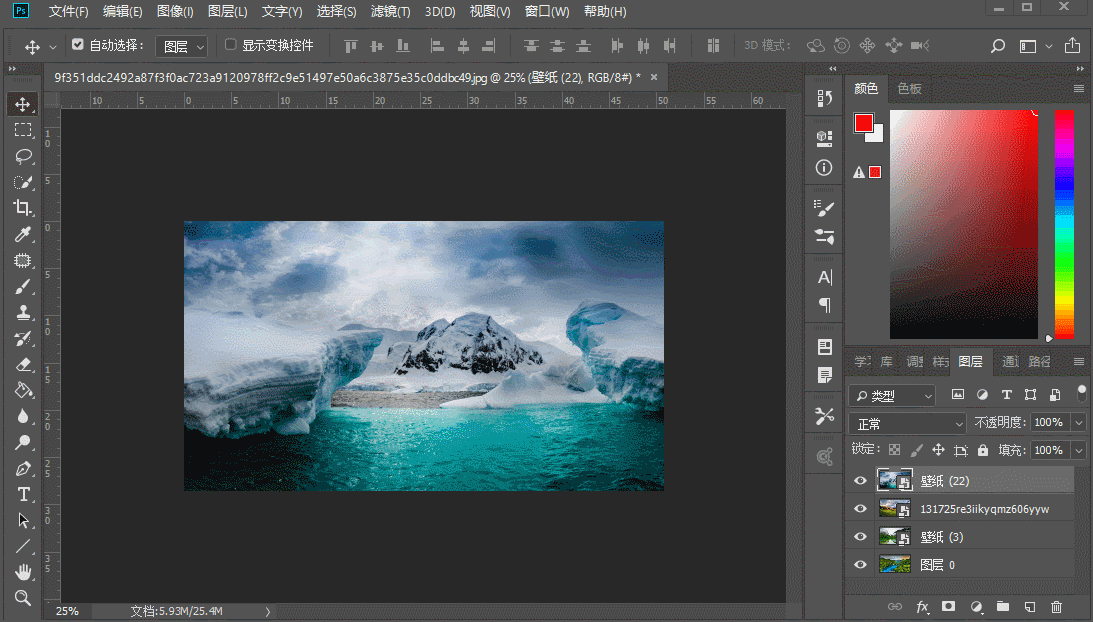Hide the 图层 0 layer
Viewport: 1093px width, 622px height.
coord(860,565)
